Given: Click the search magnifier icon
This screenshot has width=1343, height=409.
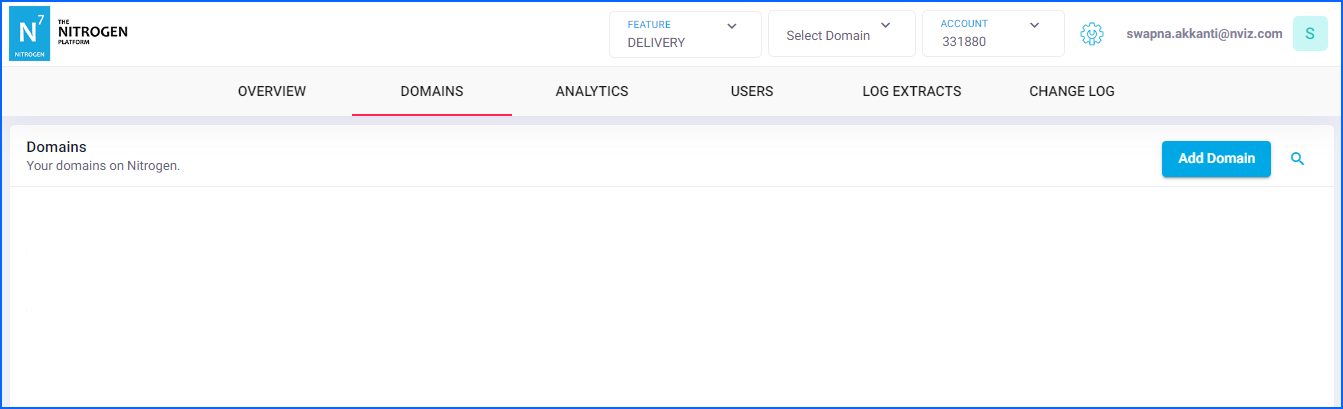Looking at the screenshot, I should (1297, 159).
